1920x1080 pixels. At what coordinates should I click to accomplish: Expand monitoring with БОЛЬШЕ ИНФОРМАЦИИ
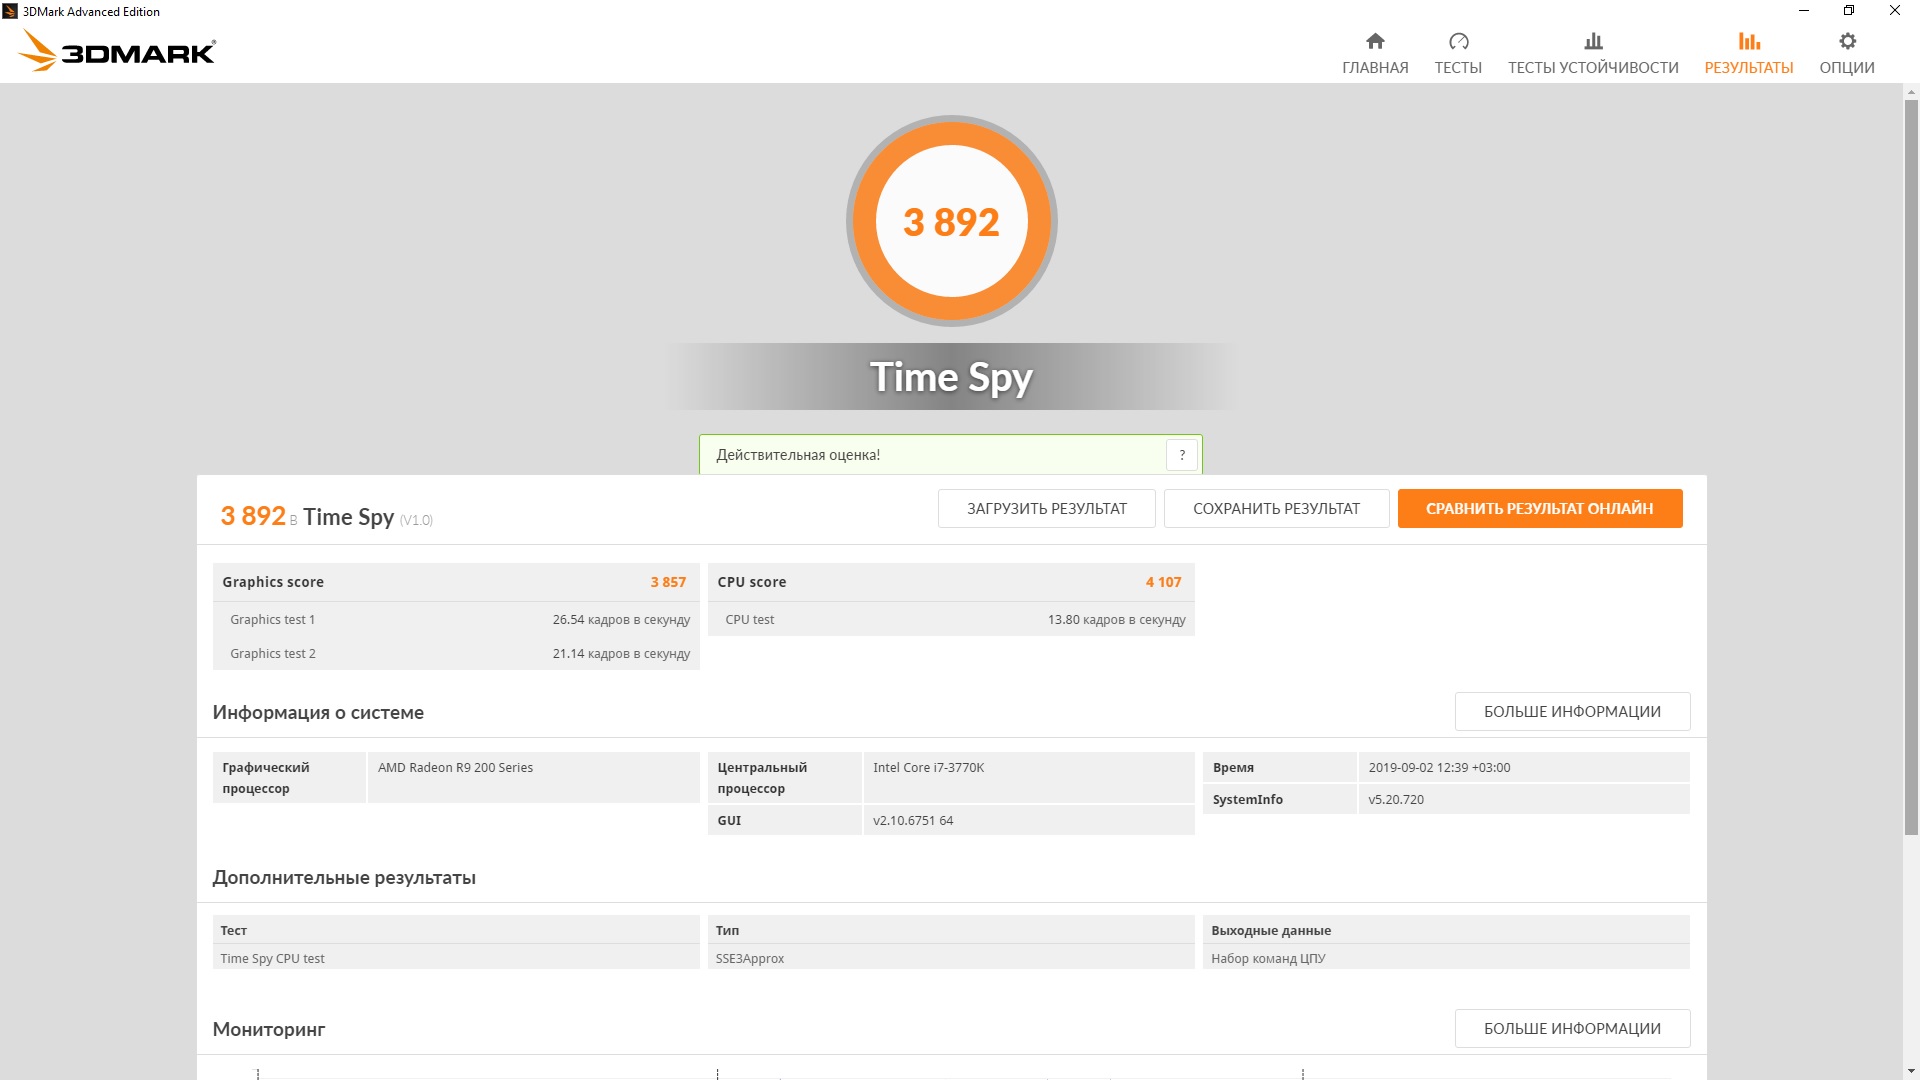click(x=1571, y=1029)
